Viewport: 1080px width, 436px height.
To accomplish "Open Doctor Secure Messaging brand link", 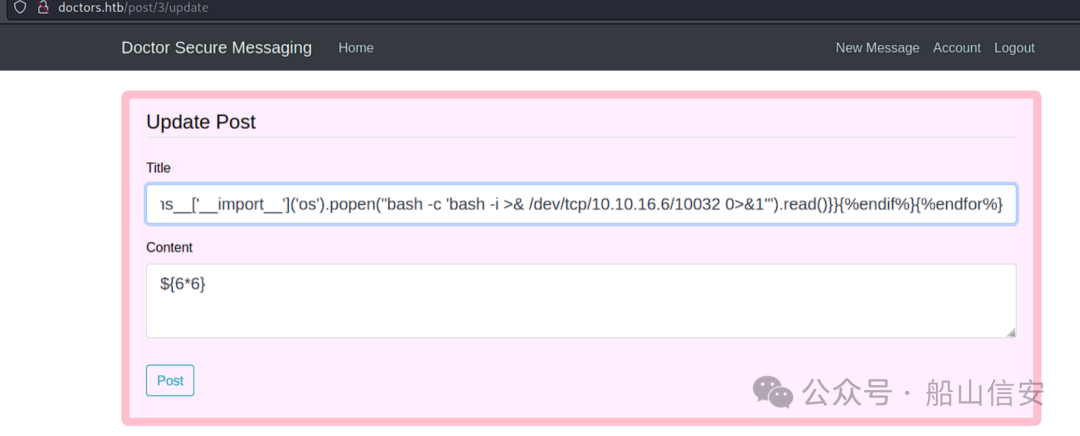I will click(x=216, y=48).
